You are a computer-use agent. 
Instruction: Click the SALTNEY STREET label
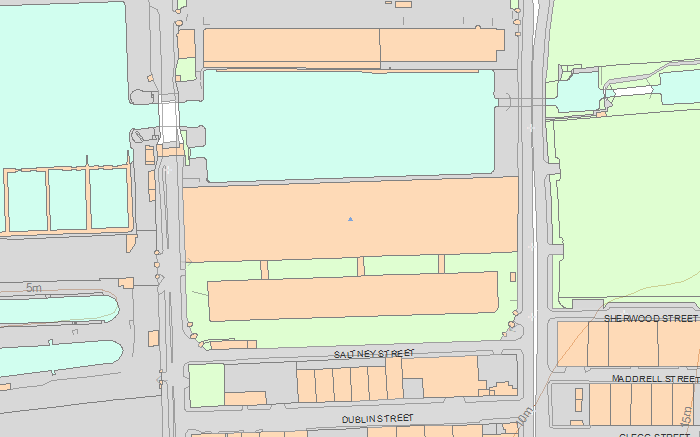point(374,354)
